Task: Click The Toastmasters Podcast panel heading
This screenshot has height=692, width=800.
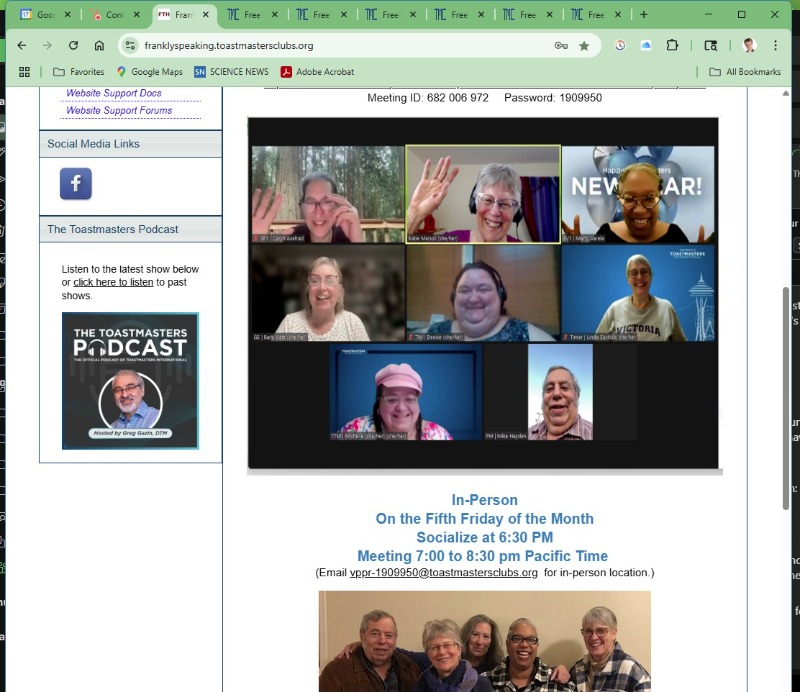Action: (x=113, y=229)
